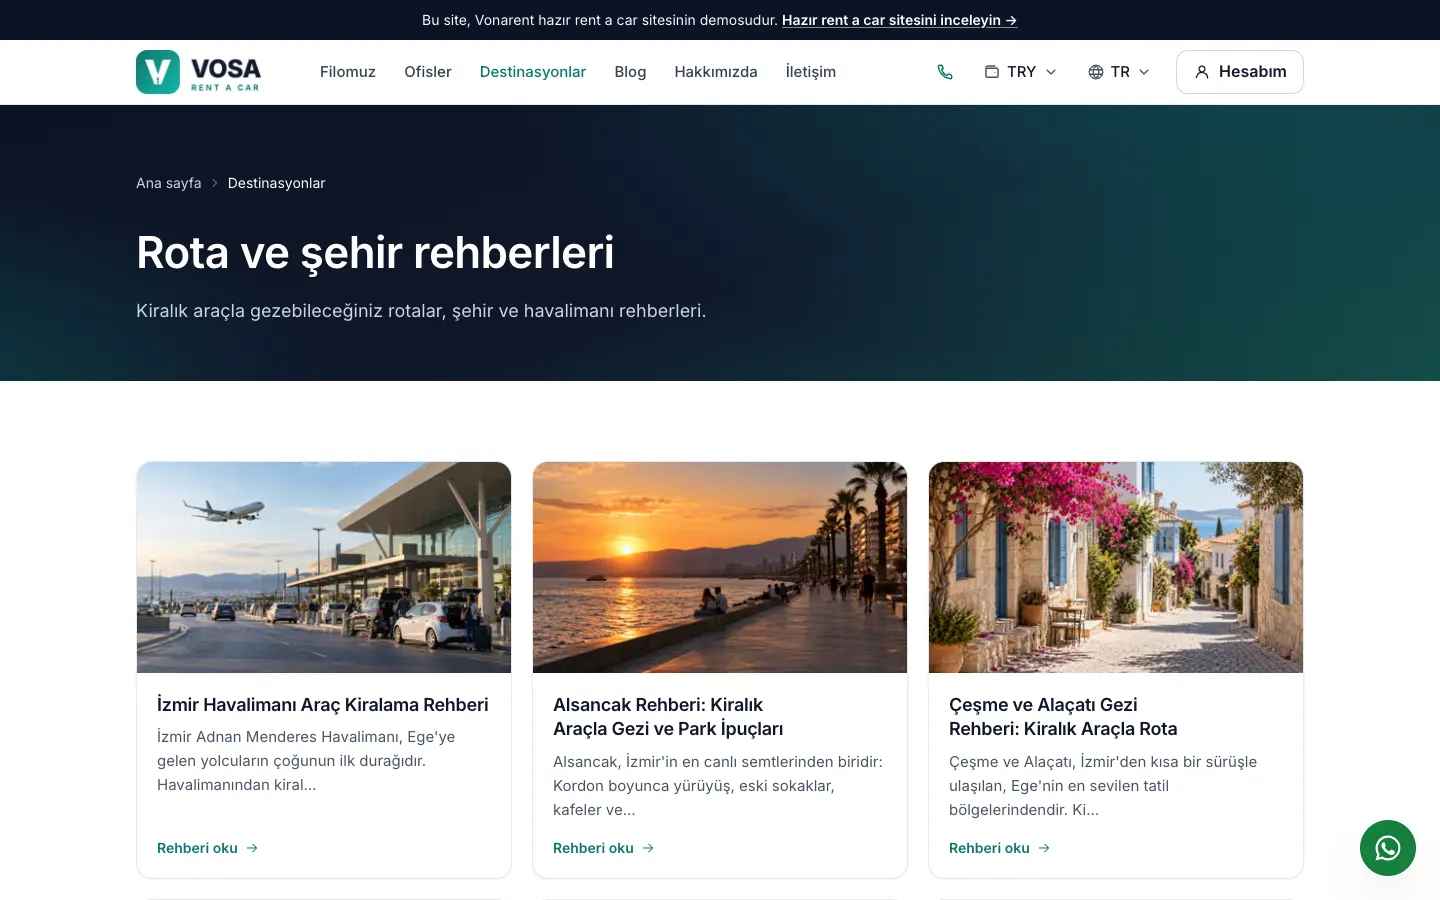Follow 'Hazır rent a car sitesini inceleyin' link
Screen dimensions: 1440x900
[899, 20]
